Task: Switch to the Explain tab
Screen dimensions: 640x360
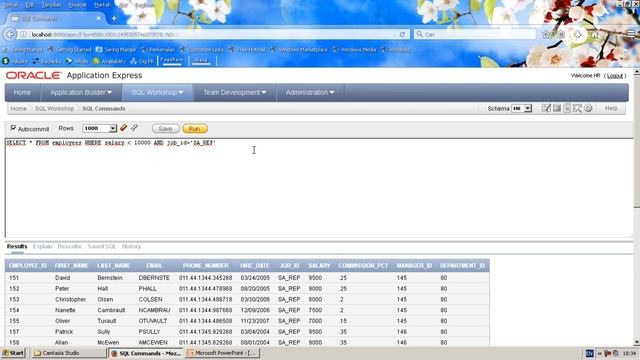Action: (x=42, y=247)
